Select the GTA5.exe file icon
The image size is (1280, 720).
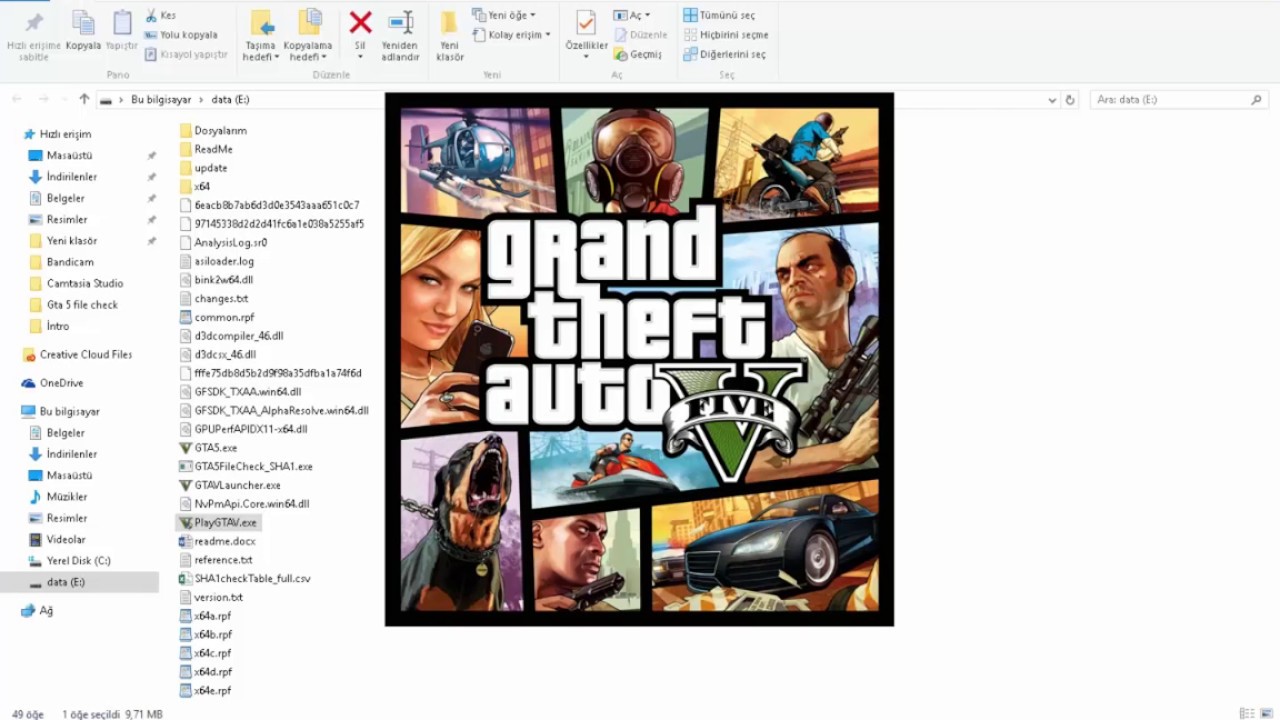tap(185, 448)
